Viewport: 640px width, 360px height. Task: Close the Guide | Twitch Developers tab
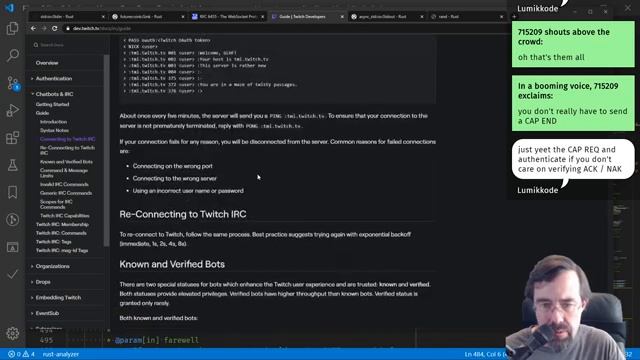342,17
